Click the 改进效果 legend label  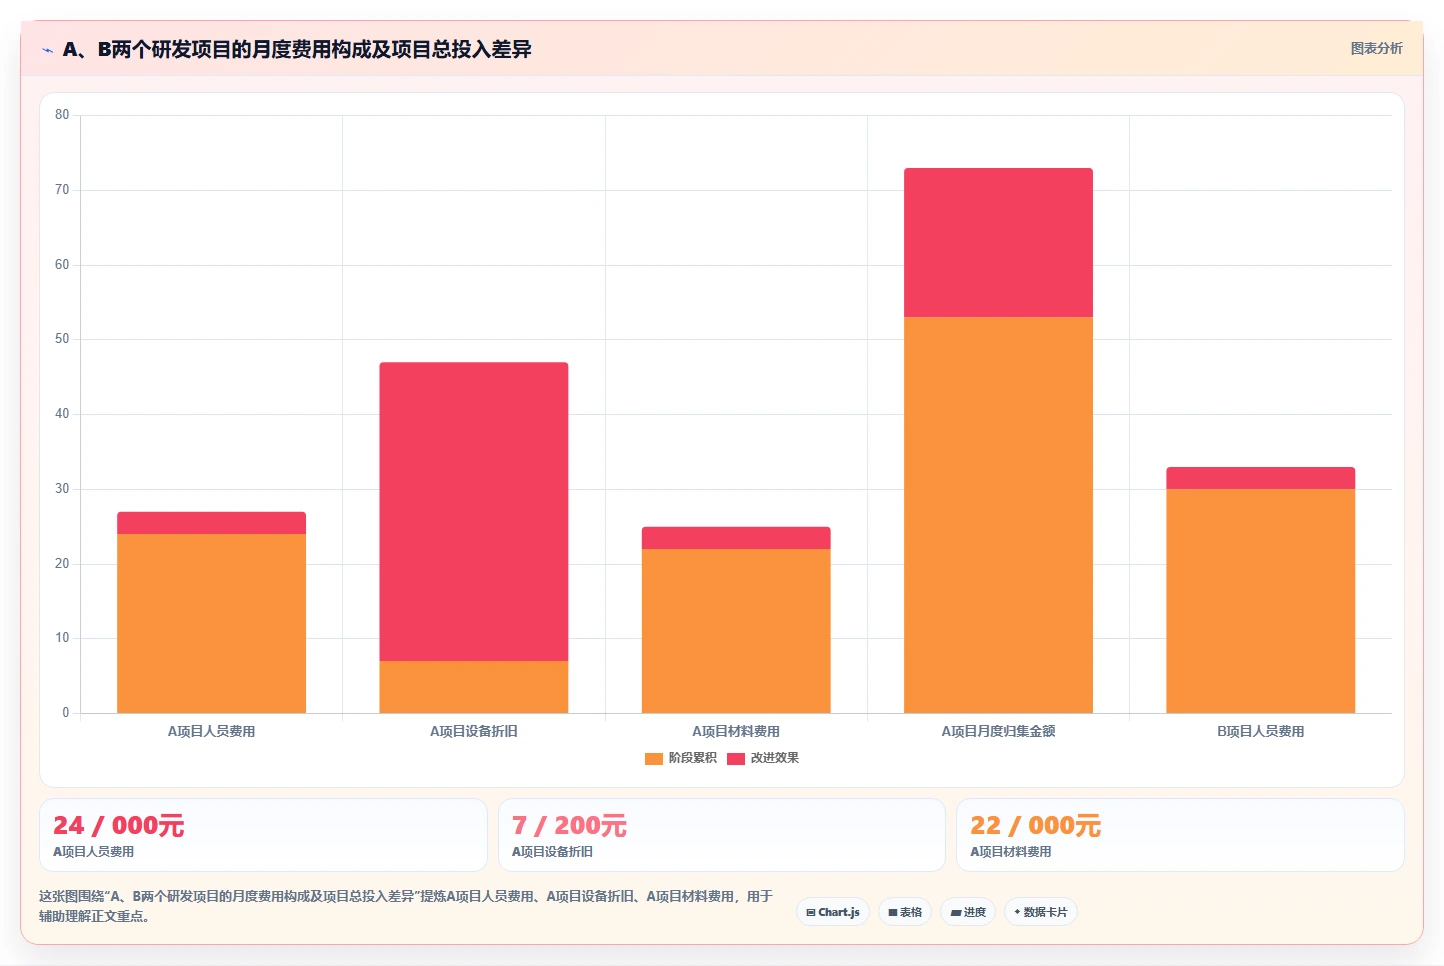[x=775, y=758]
